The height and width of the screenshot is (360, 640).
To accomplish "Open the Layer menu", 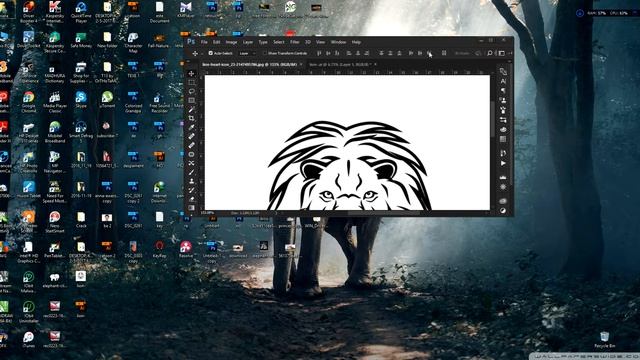I will click(x=248, y=42).
